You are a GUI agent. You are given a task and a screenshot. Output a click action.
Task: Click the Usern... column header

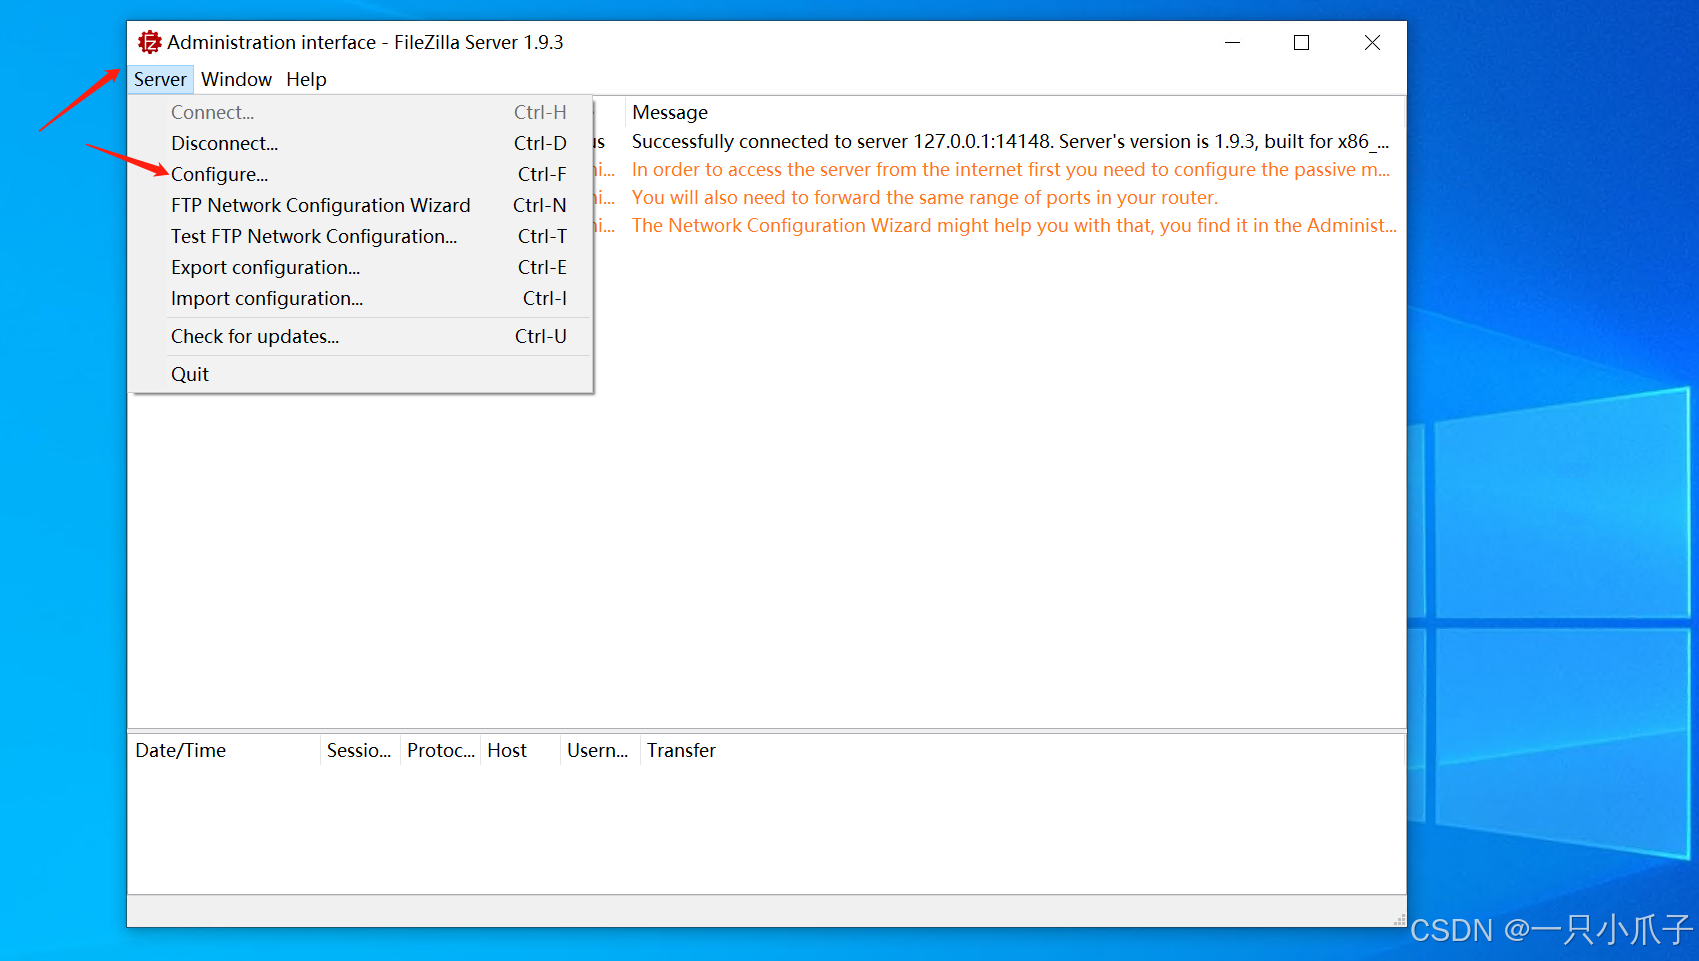tap(600, 750)
